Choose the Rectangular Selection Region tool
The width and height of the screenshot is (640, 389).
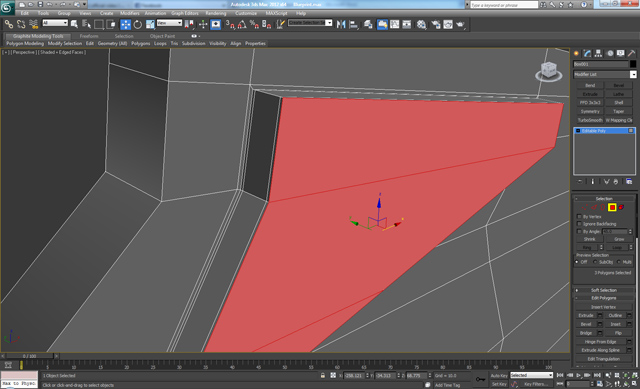tap(99, 24)
